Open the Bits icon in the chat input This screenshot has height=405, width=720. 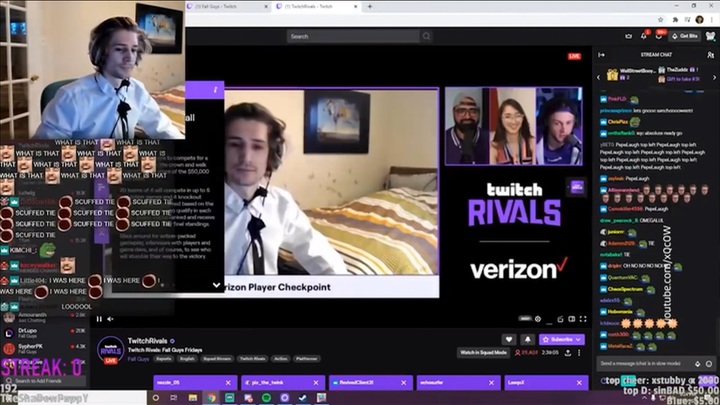pyautogui.click(x=698, y=364)
